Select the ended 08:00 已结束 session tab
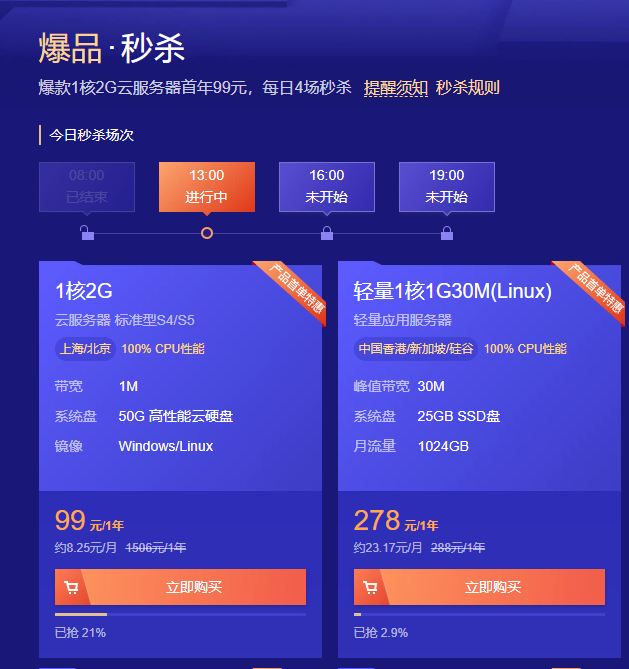Image resolution: width=629 pixels, height=669 pixels. point(87,187)
